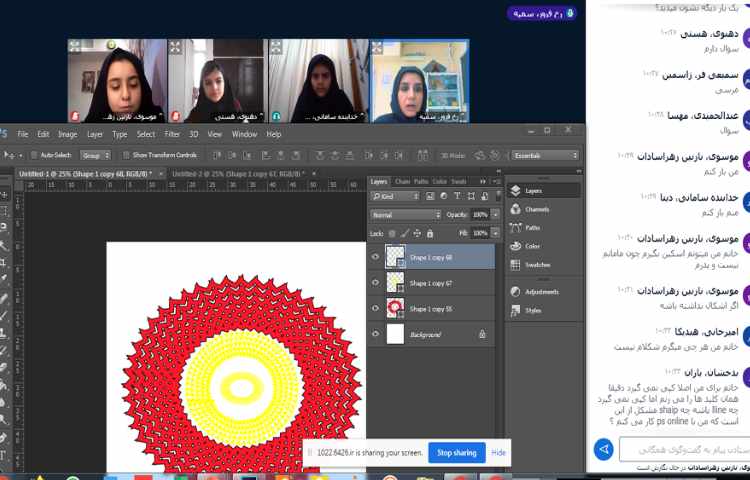This screenshot has width=750, height=480.
Task: Click the Fill 100% field
Action: (x=480, y=233)
